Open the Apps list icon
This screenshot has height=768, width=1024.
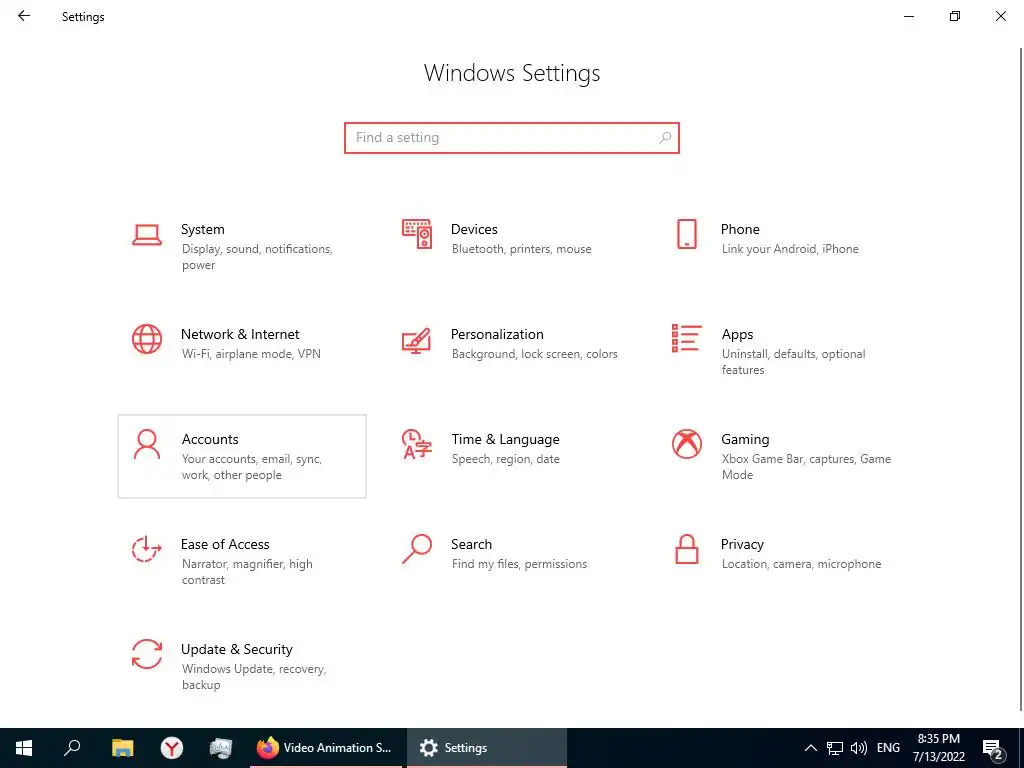pos(687,338)
